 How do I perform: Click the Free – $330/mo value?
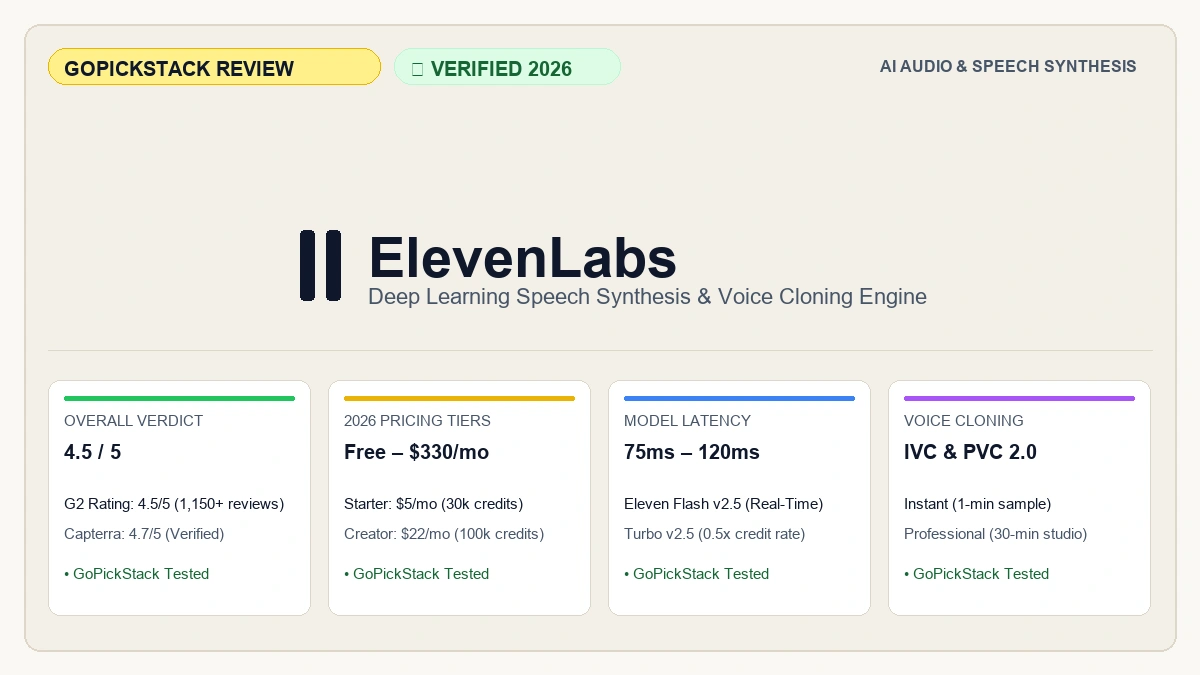[x=416, y=452]
